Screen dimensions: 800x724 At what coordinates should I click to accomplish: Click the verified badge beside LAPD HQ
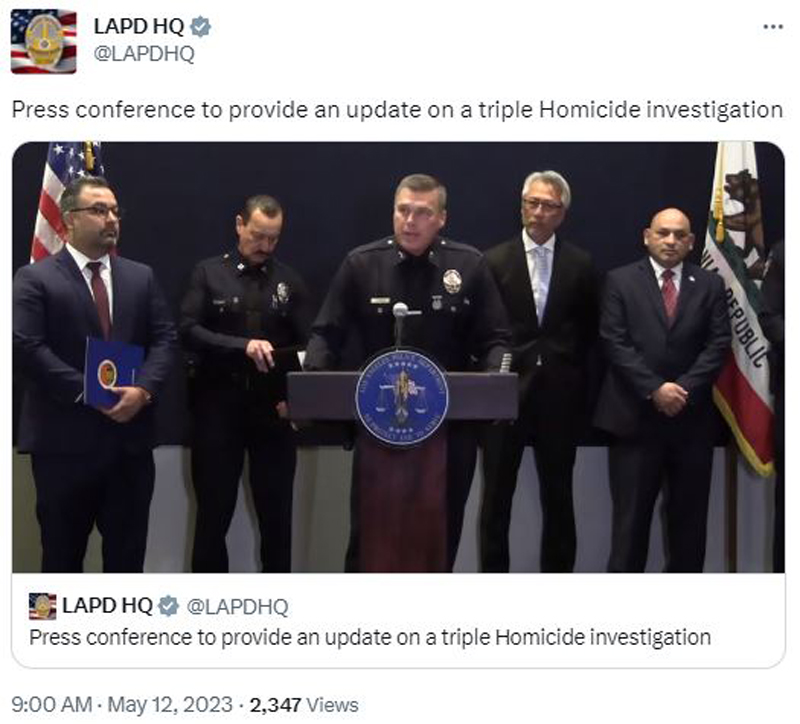point(201,27)
